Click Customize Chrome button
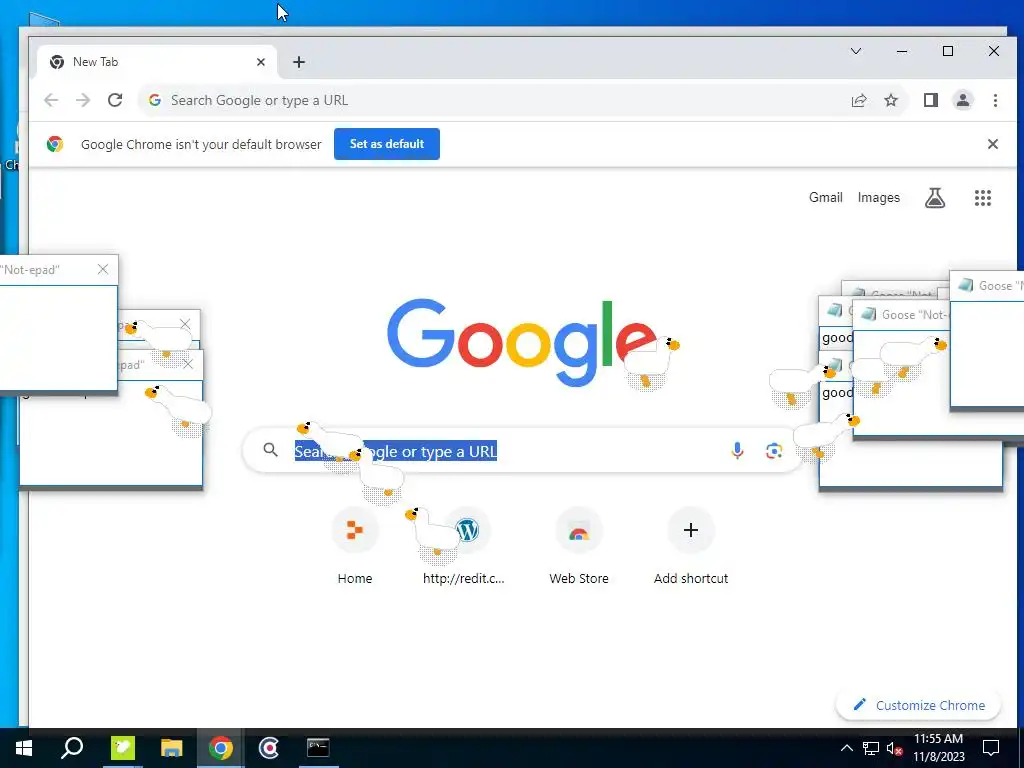The width and height of the screenshot is (1024, 768). click(918, 705)
